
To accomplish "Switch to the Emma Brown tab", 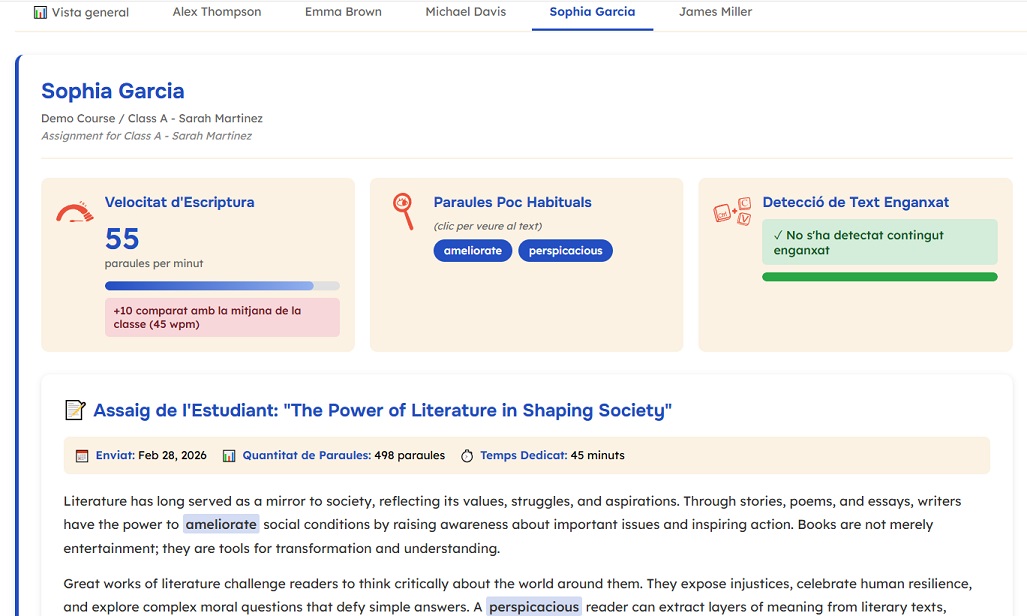I will [343, 12].
